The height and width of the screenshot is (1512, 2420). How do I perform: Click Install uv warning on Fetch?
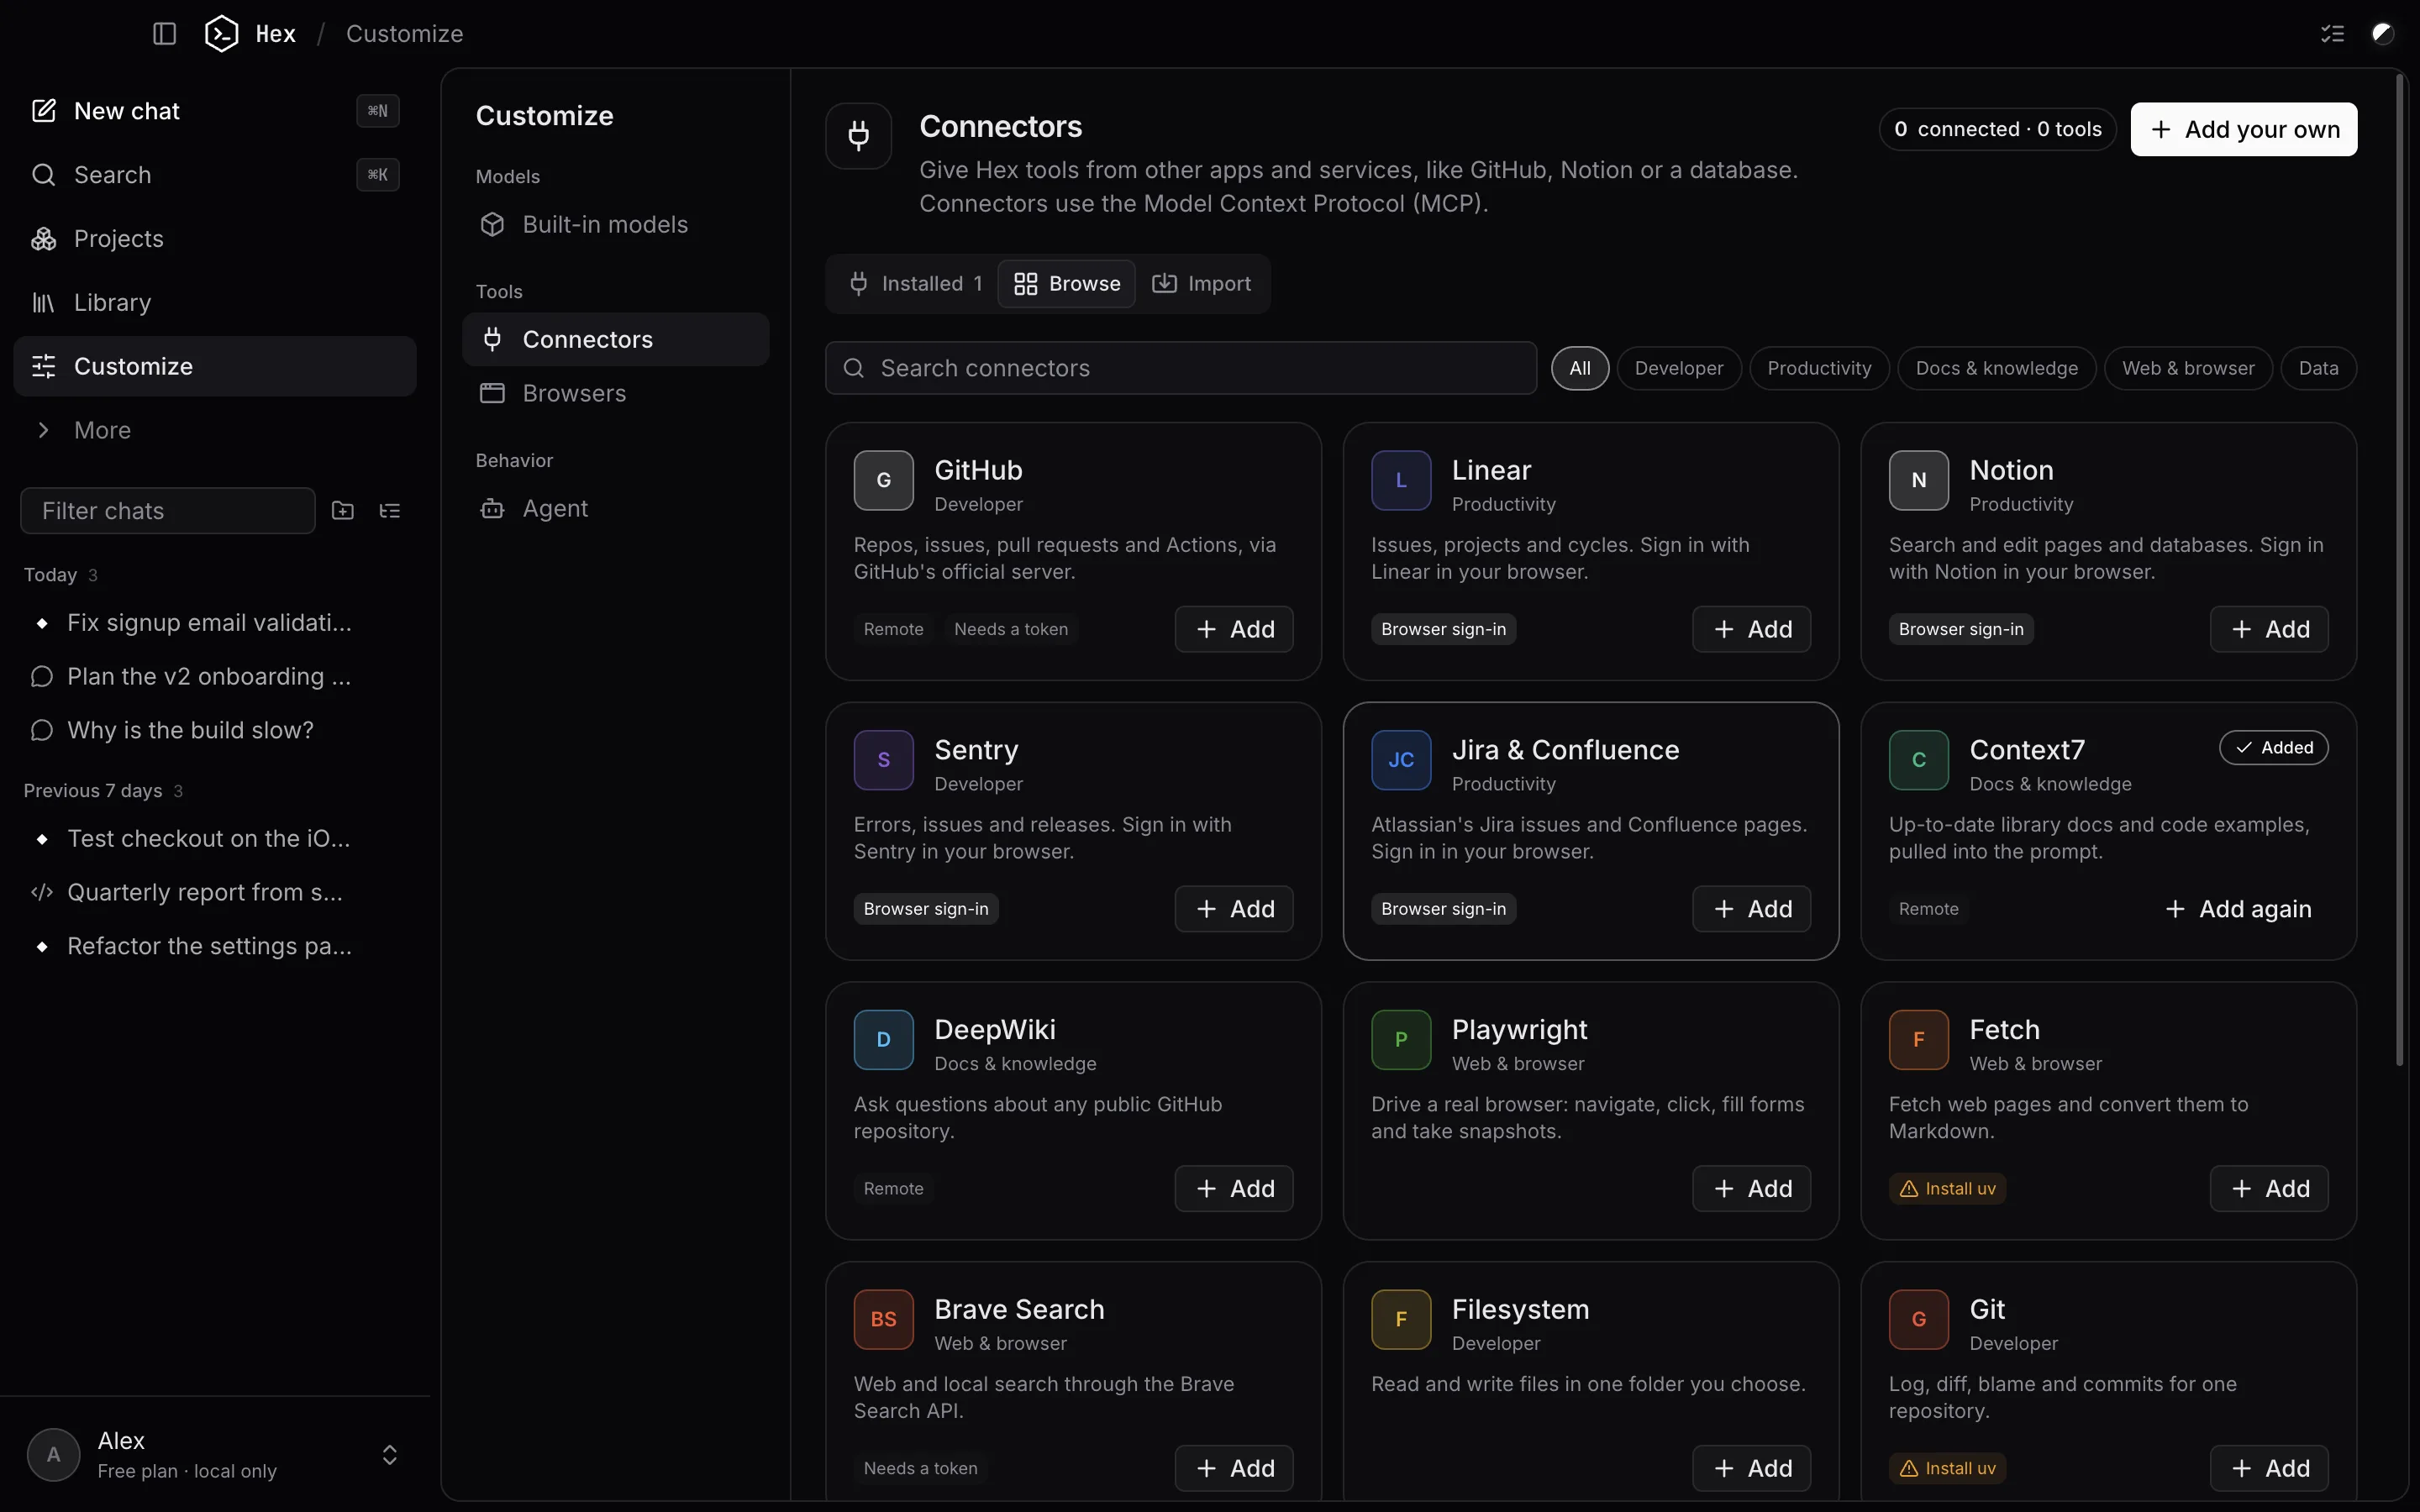click(1947, 1189)
